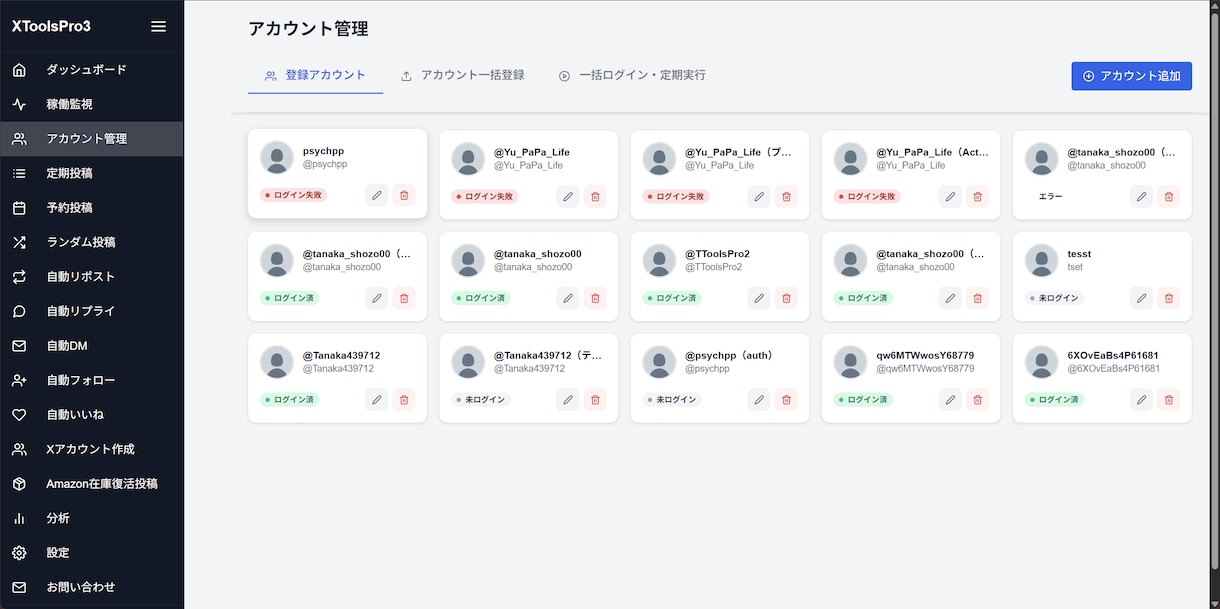Click the 未ログイン badge on @psychpp（auth） card
The image size is (1220, 609).
(672, 399)
